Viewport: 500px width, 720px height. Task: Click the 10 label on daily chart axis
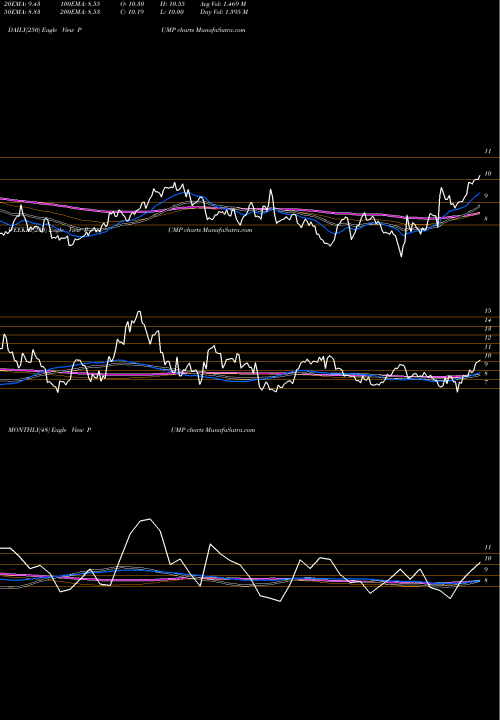coord(488,174)
